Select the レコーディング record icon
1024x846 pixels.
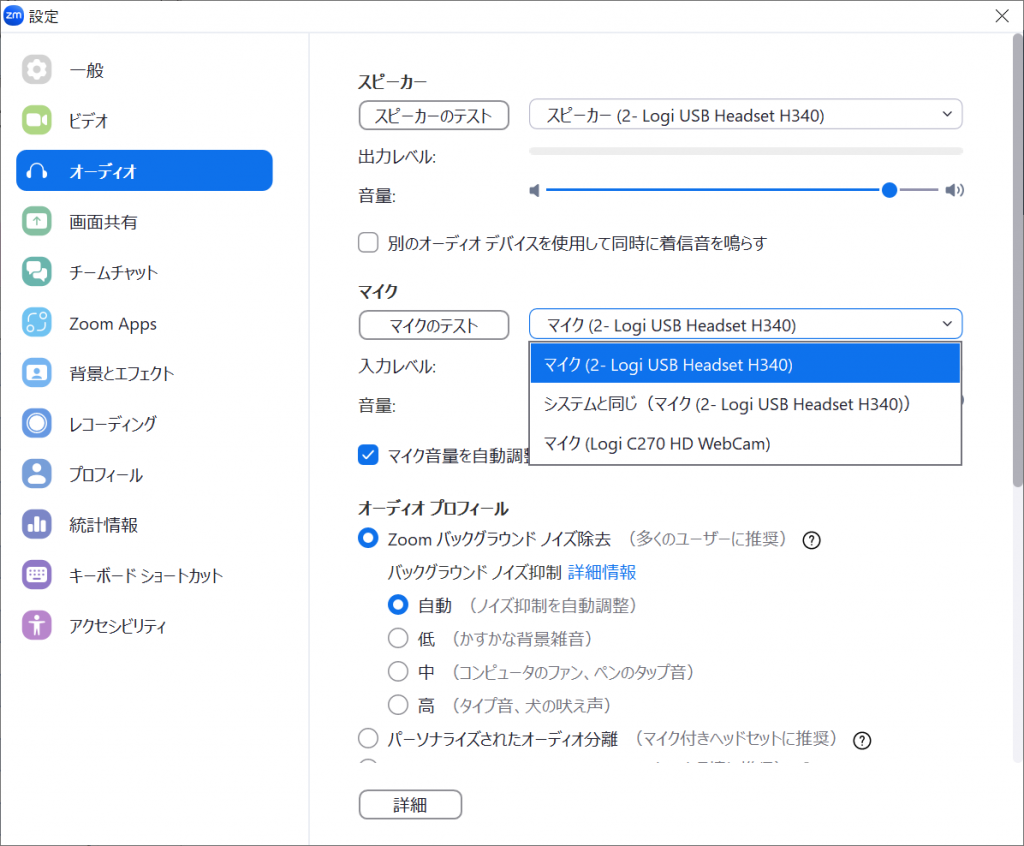(x=37, y=423)
